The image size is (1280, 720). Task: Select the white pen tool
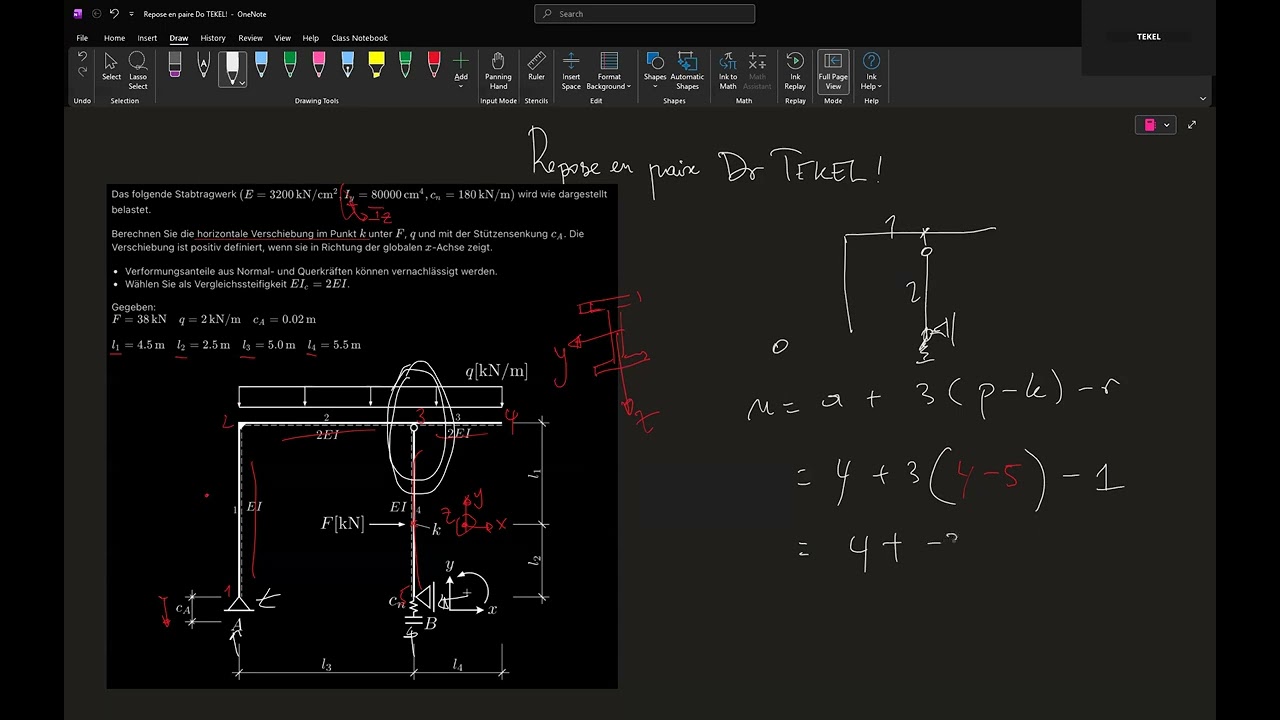point(232,66)
